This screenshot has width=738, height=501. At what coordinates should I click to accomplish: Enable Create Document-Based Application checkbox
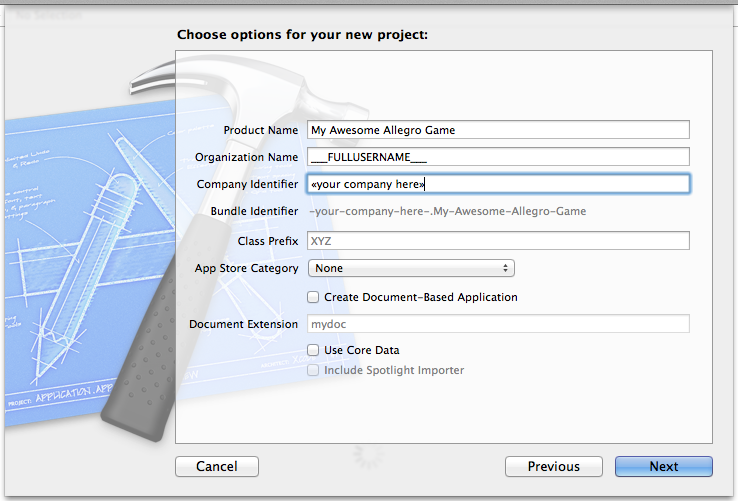314,297
